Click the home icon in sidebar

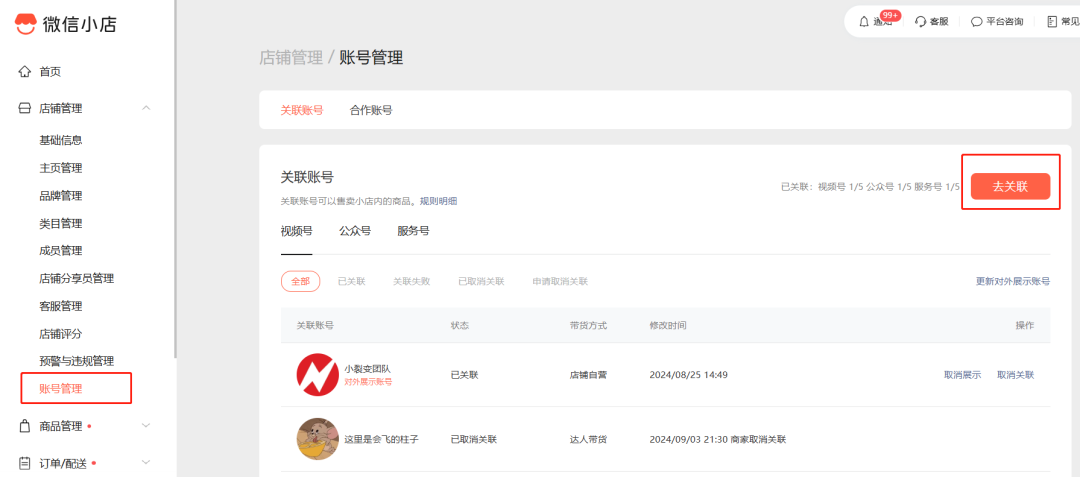25,71
